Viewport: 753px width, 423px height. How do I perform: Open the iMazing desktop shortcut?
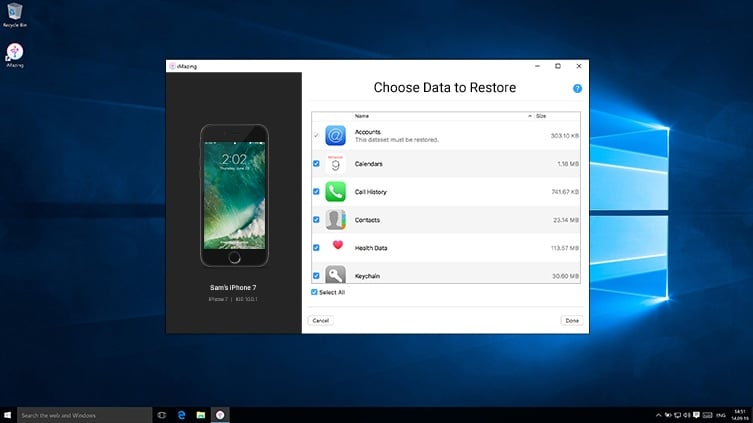14,55
